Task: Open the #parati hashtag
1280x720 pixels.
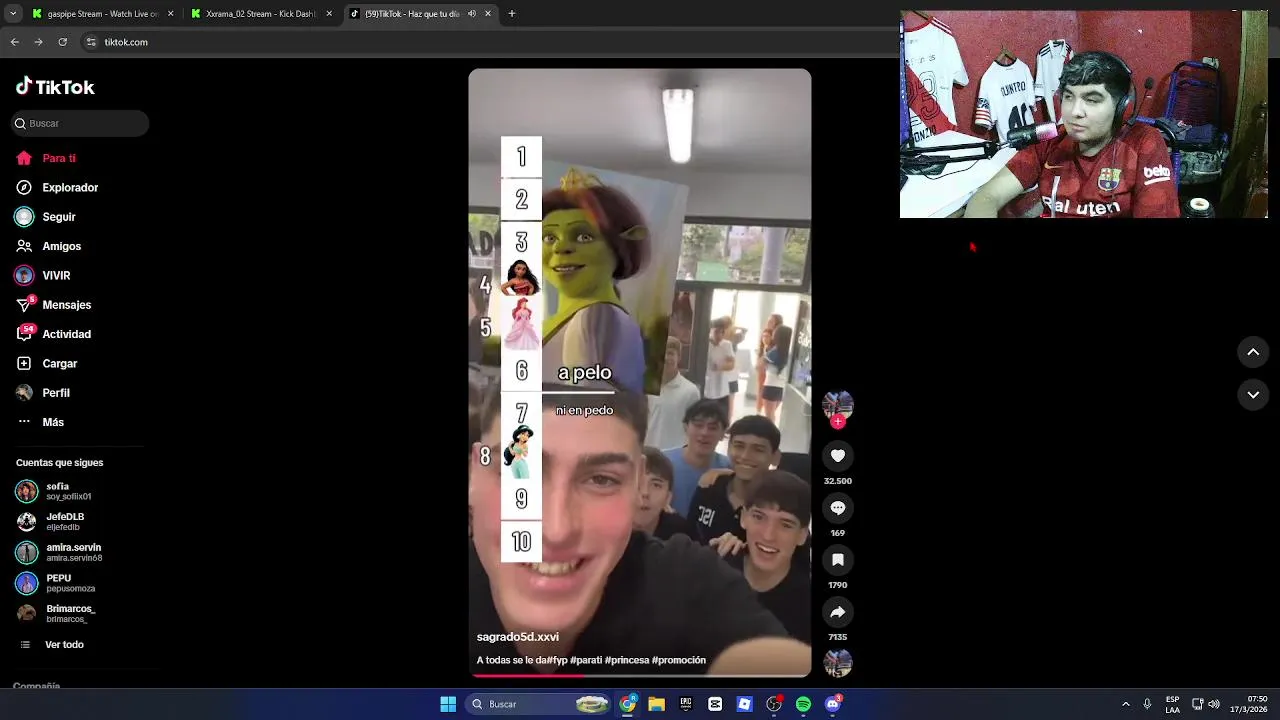Action: (586, 660)
